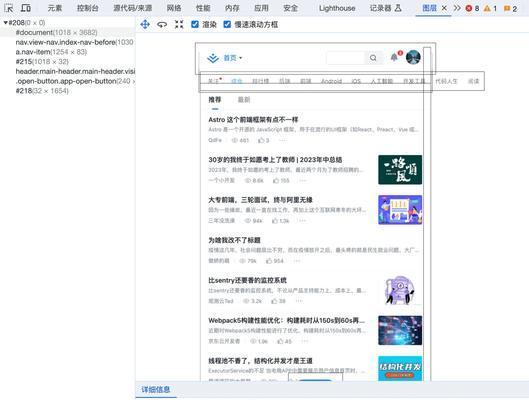Click 代码人生 category in preview nav bar
This screenshot has width=529, height=400.
pyautogui.click(x=446, y=81)
